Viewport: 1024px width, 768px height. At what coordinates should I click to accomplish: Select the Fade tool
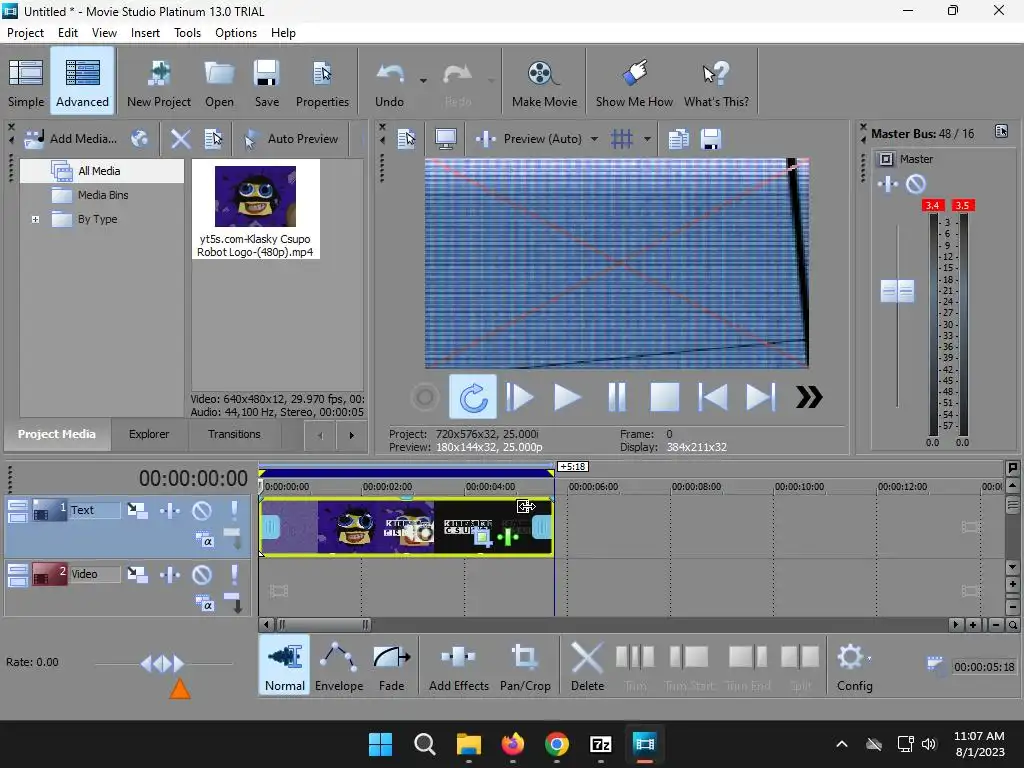pyautogui.click(x=391, y=665)
